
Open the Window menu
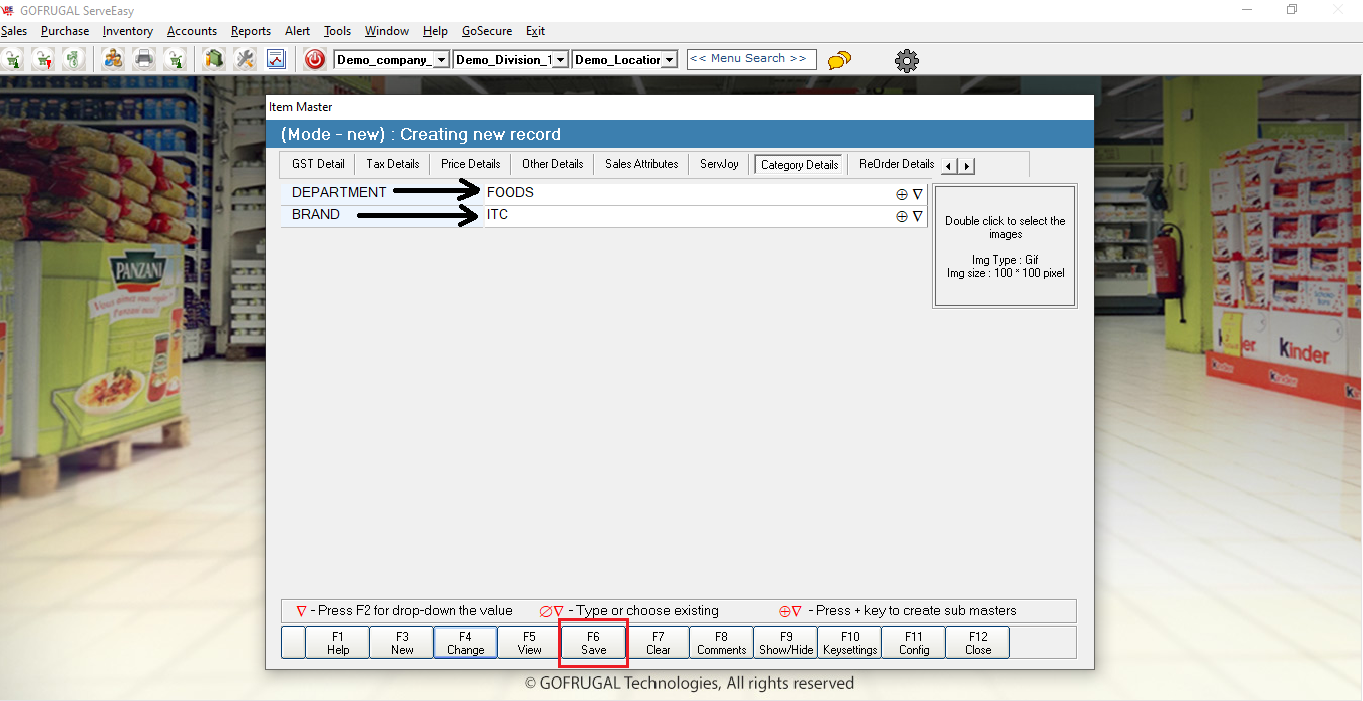tap(387, 31)
